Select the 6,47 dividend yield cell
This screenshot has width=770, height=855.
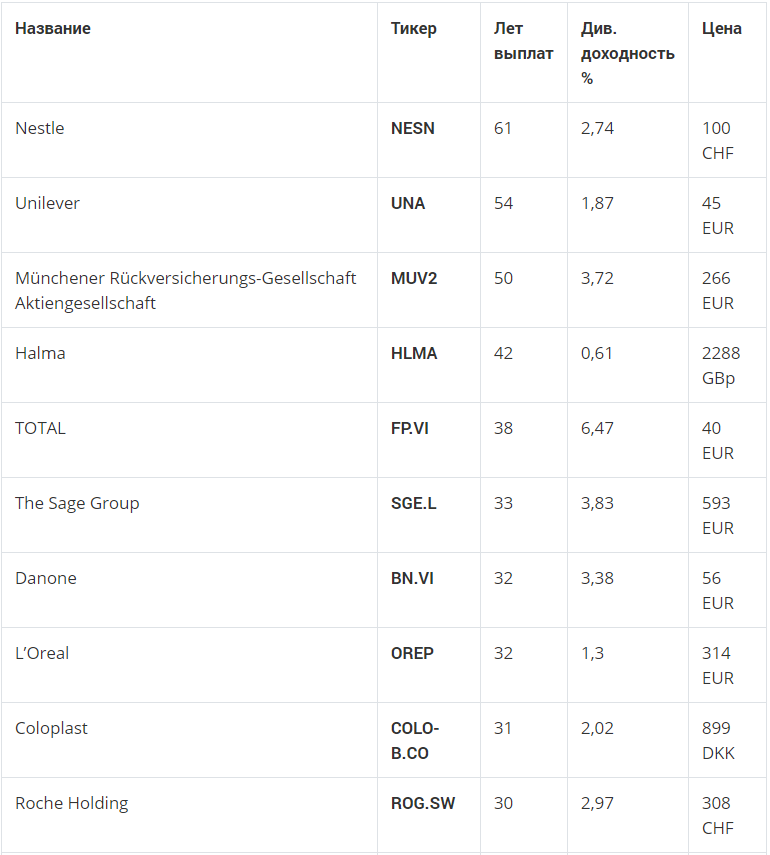[x=628, y=440]
